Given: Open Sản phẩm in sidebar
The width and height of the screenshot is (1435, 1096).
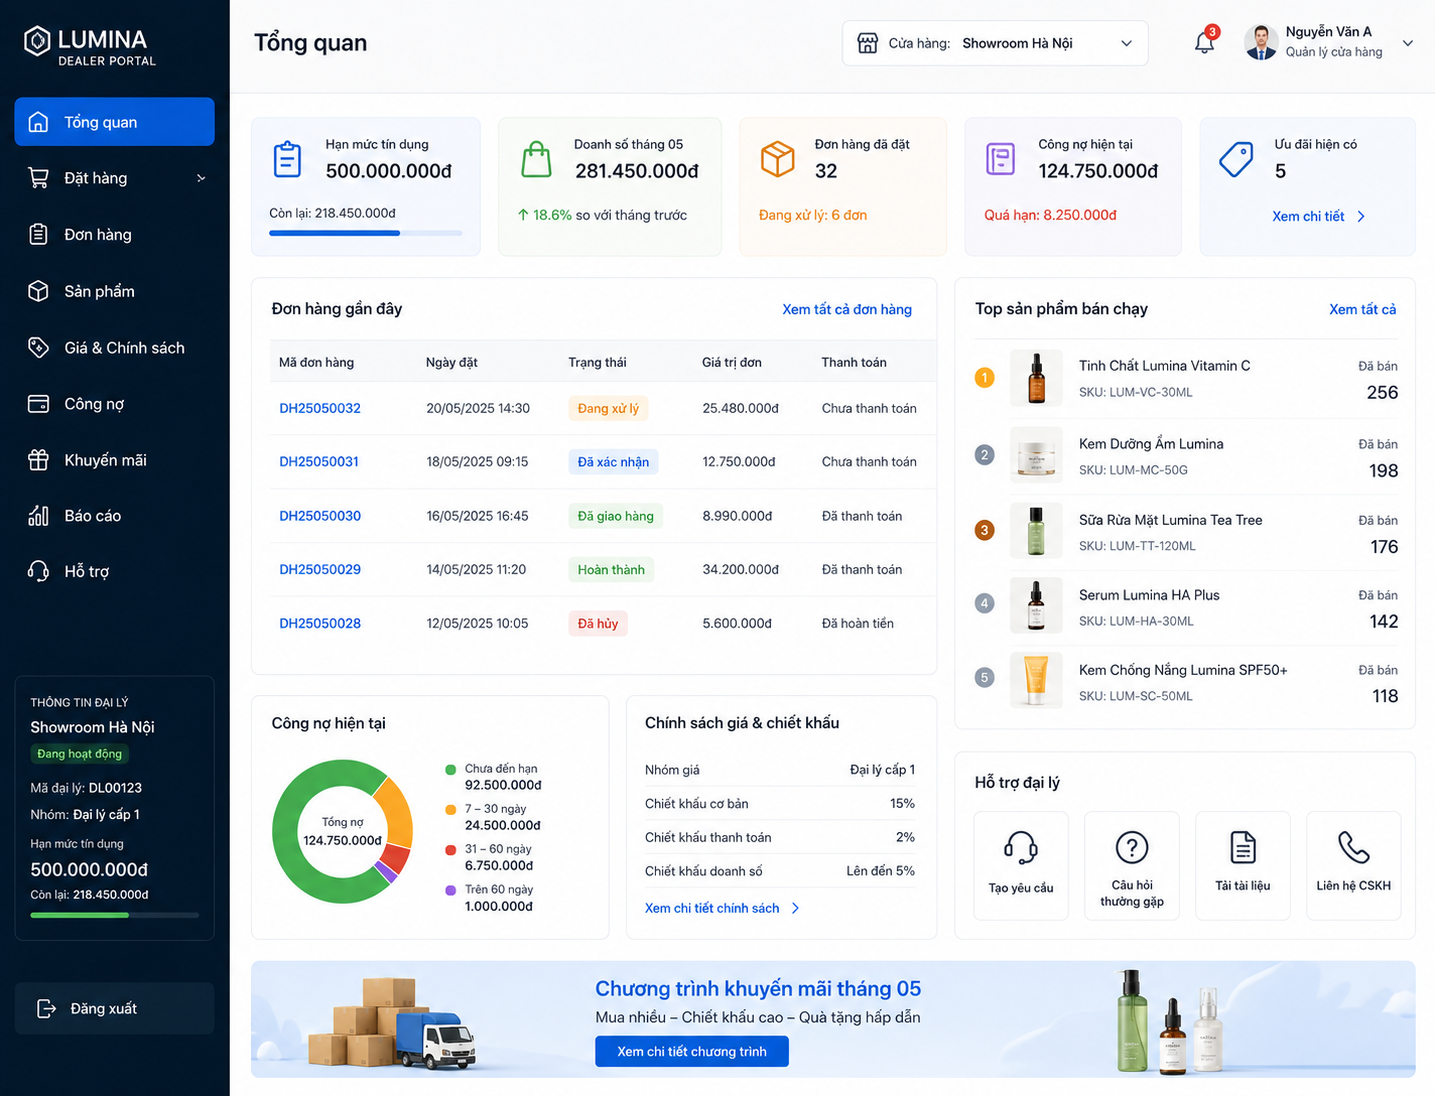Looking at the screenshot, I should point(114,291).
